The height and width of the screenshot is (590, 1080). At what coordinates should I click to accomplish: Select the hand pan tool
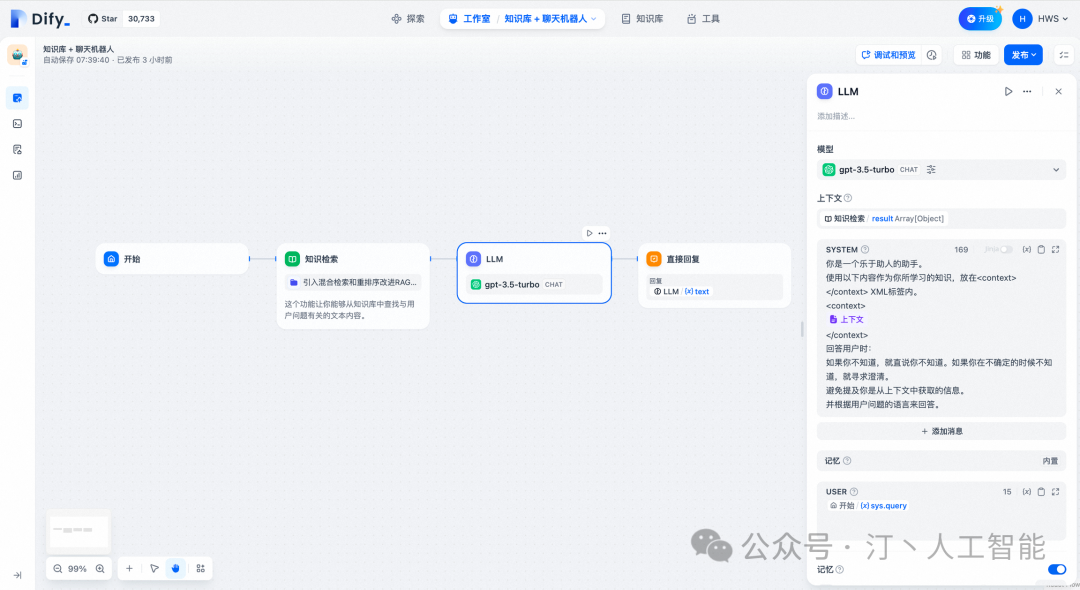pyautogui.click(x=176, y=569)
